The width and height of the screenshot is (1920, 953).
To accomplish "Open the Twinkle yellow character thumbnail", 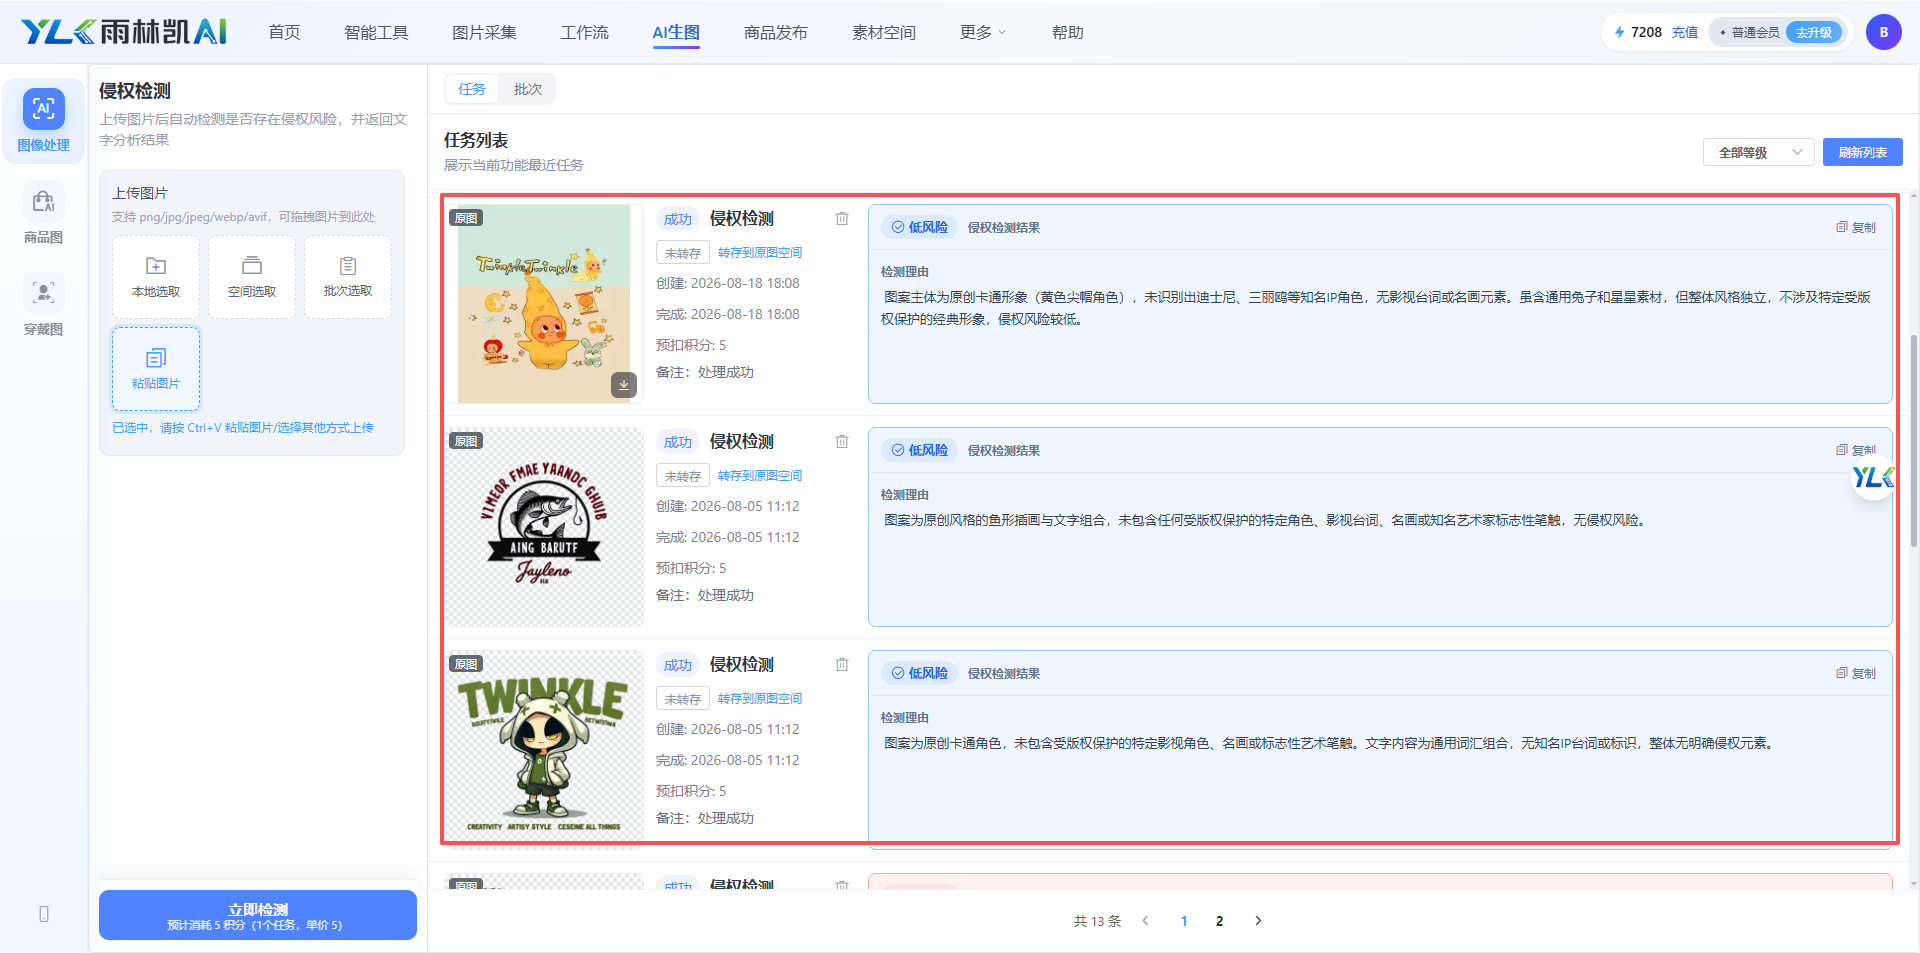I will tap(544, 304).
